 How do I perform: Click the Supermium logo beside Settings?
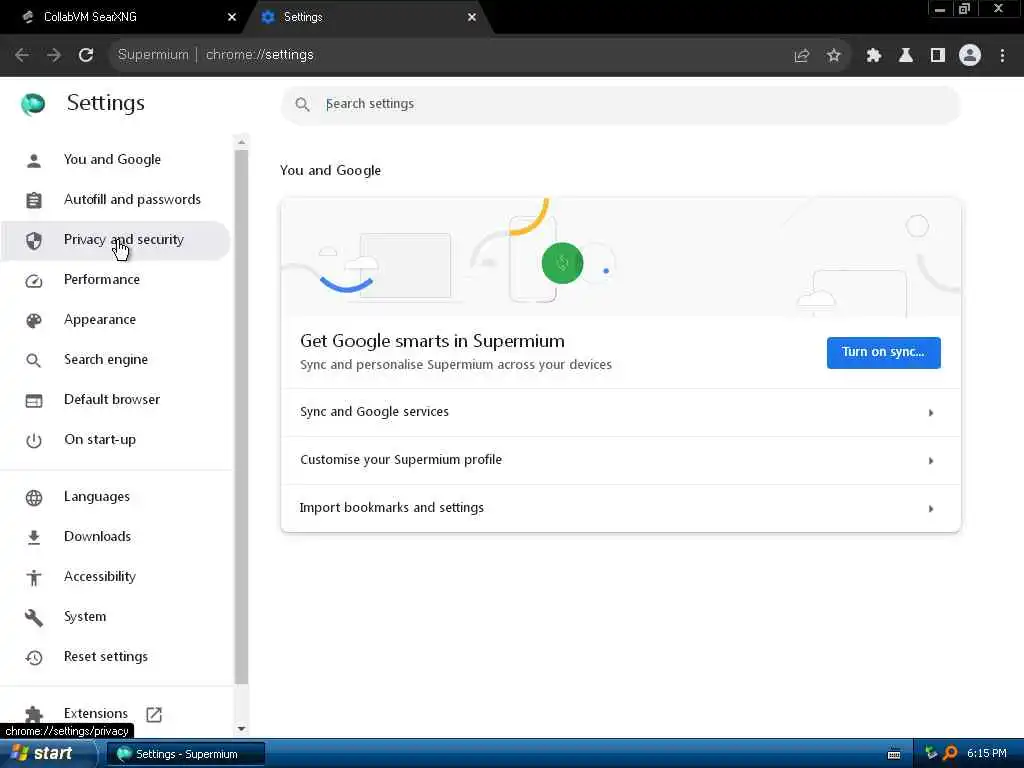point(33,103)
